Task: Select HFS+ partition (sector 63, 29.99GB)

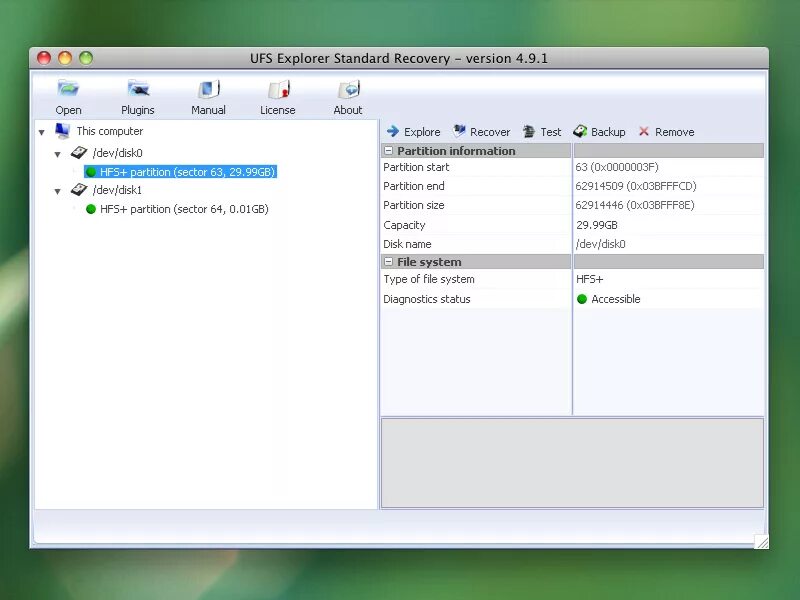Action: click(181, 172)
